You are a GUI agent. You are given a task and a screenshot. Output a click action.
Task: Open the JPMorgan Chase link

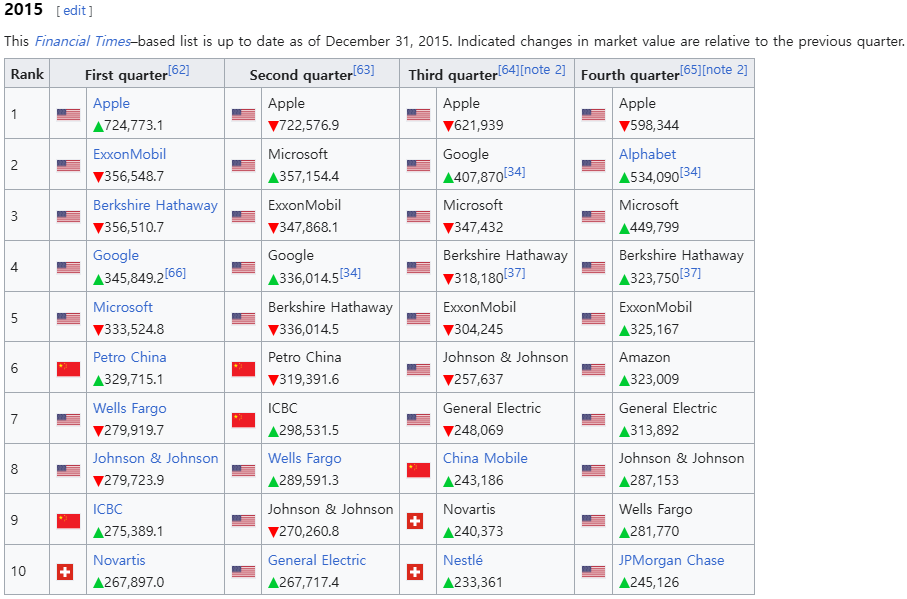click(x=672, y=560)
